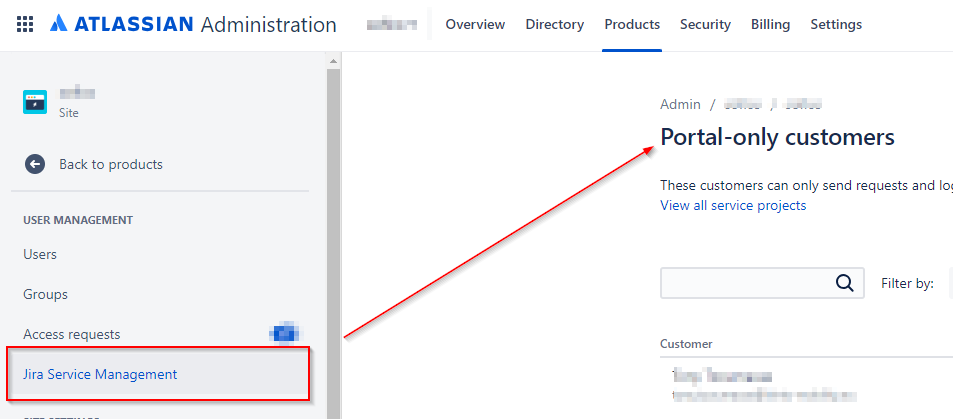
Task: Open the Billing tab
Action: (770, 24)
